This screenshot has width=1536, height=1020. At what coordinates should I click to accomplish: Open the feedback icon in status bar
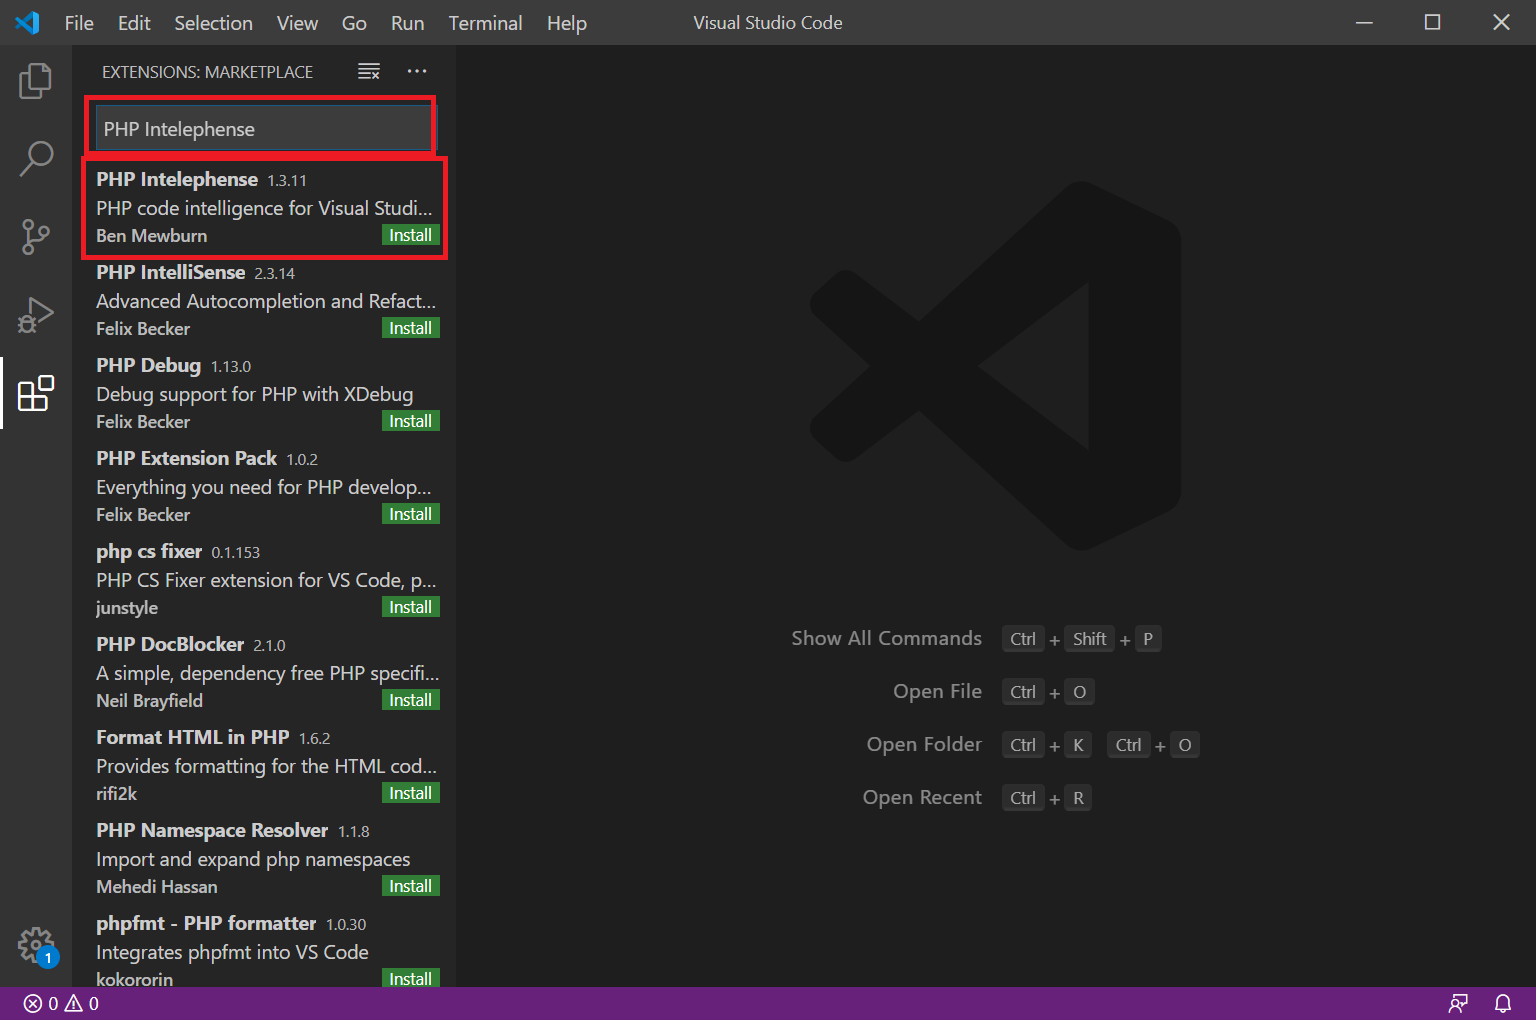click(x=1459, y=1003)
